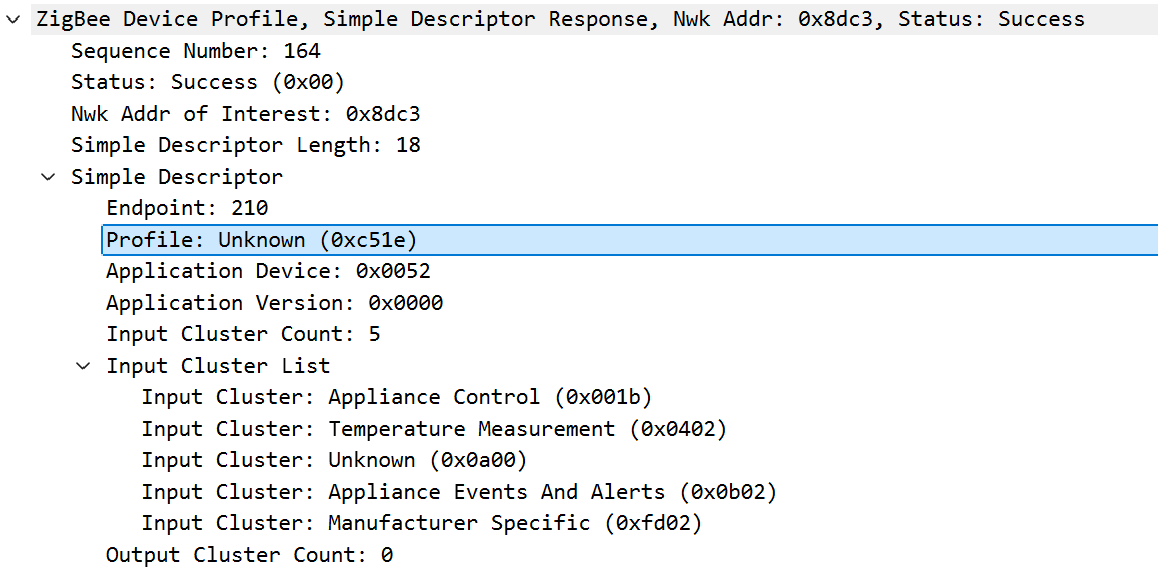This screenshot has height=571, width=1158.
Task: Select Application Device: 0x0052 row
Action: click(x=269, y=271)
